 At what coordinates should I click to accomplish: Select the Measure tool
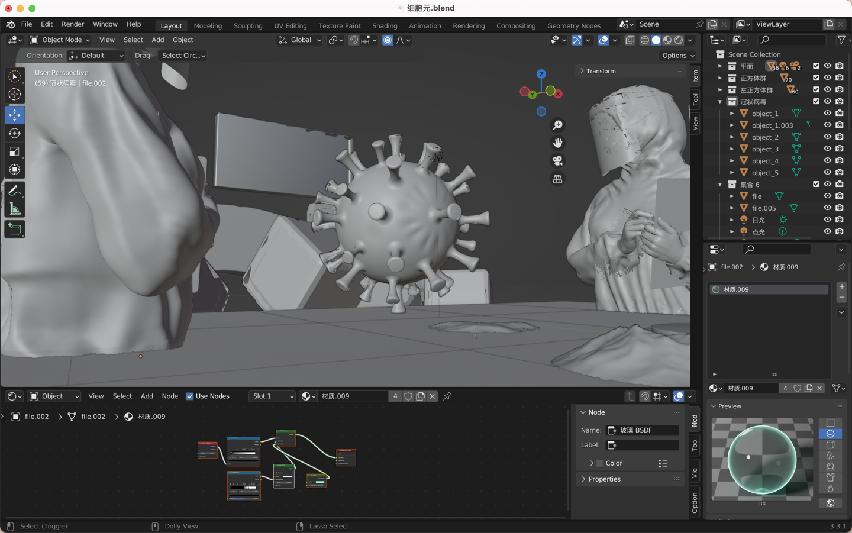15,209
